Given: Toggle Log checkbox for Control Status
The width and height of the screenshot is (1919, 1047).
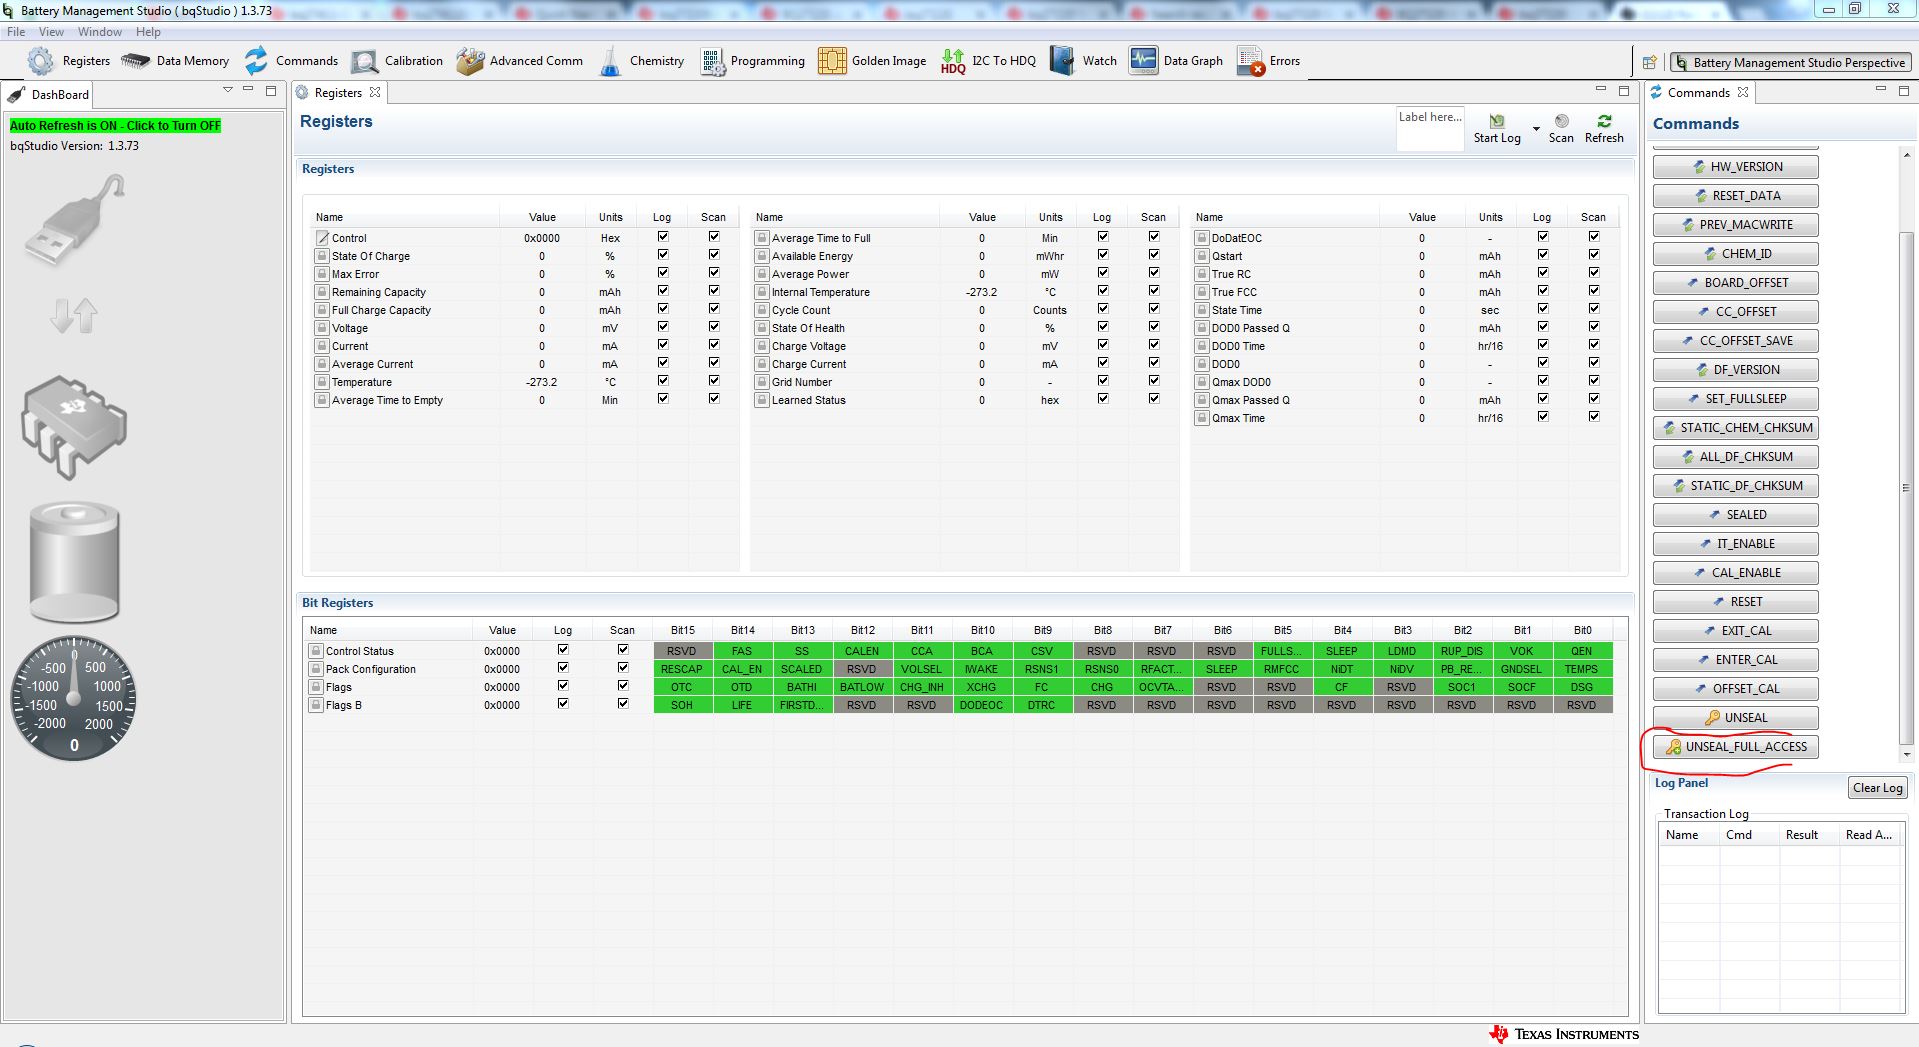Looking at the screenshot, I should pyautogui.click(x=563, y=650).
